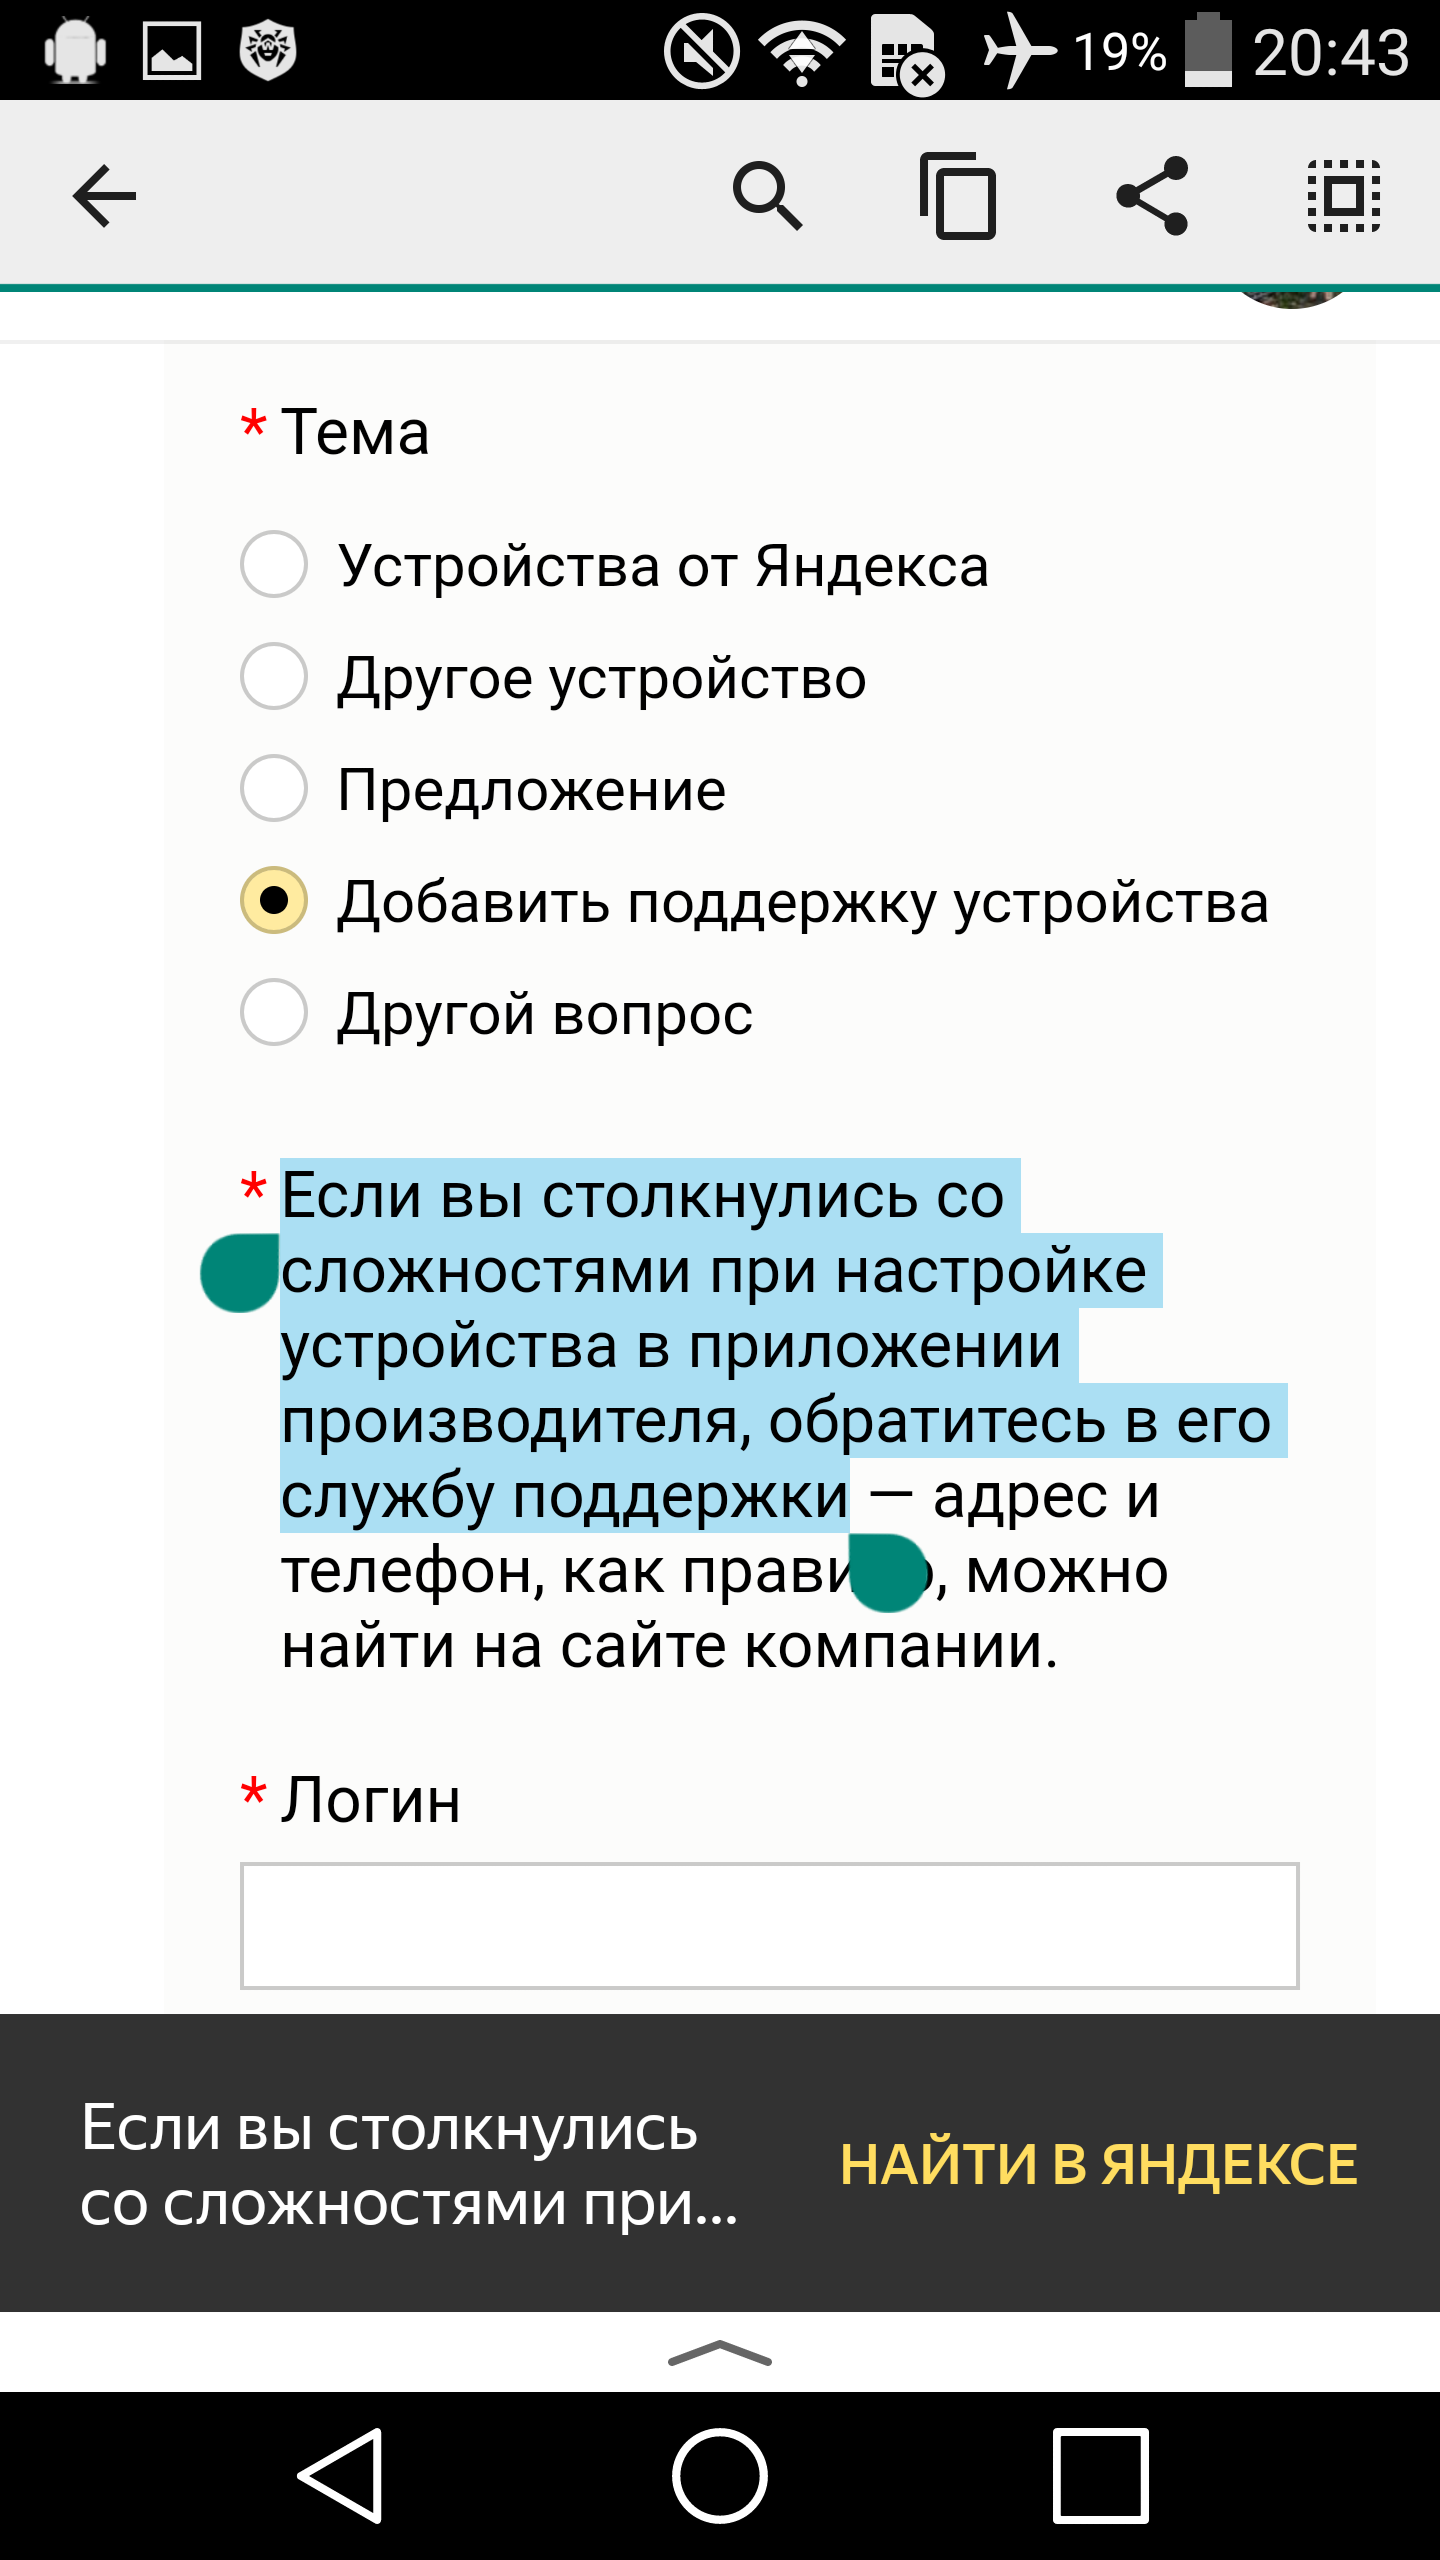
Task: Pick the "Другой вопрос" radio button
Action: [274, 1013]
